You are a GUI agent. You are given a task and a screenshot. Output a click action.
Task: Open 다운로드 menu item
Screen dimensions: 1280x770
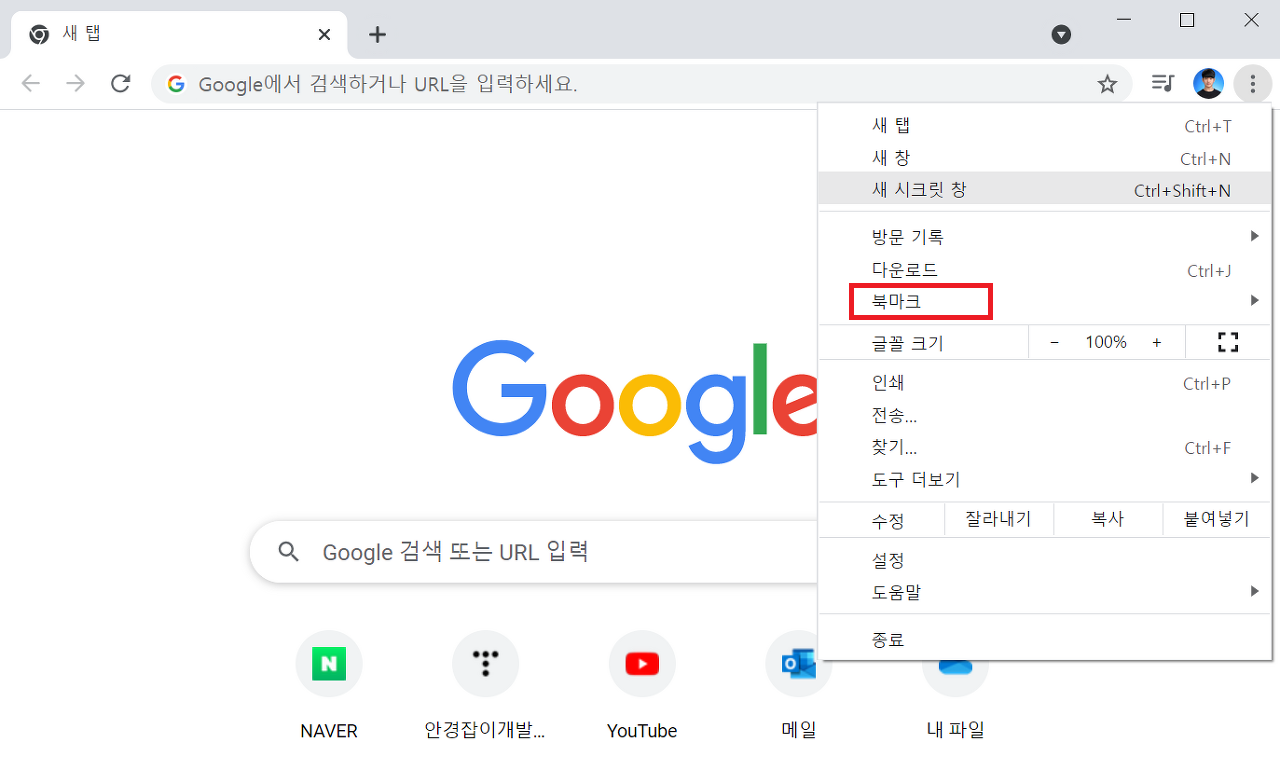(1045, 270)
